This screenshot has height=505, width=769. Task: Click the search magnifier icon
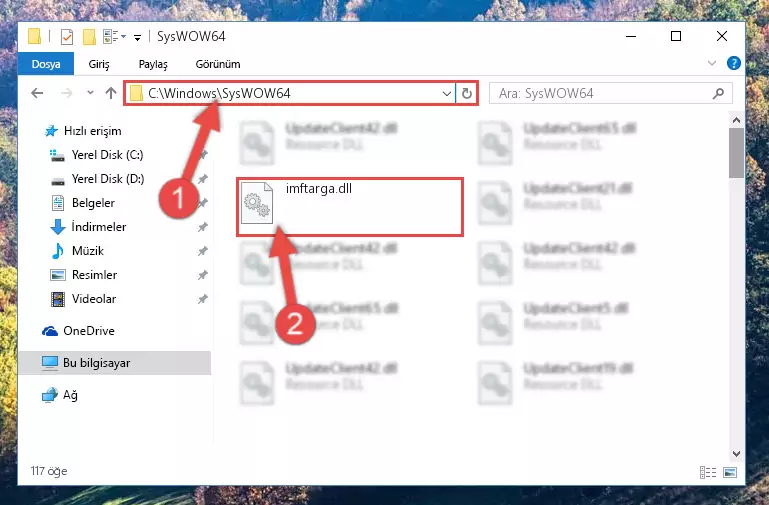click(718, 93)
